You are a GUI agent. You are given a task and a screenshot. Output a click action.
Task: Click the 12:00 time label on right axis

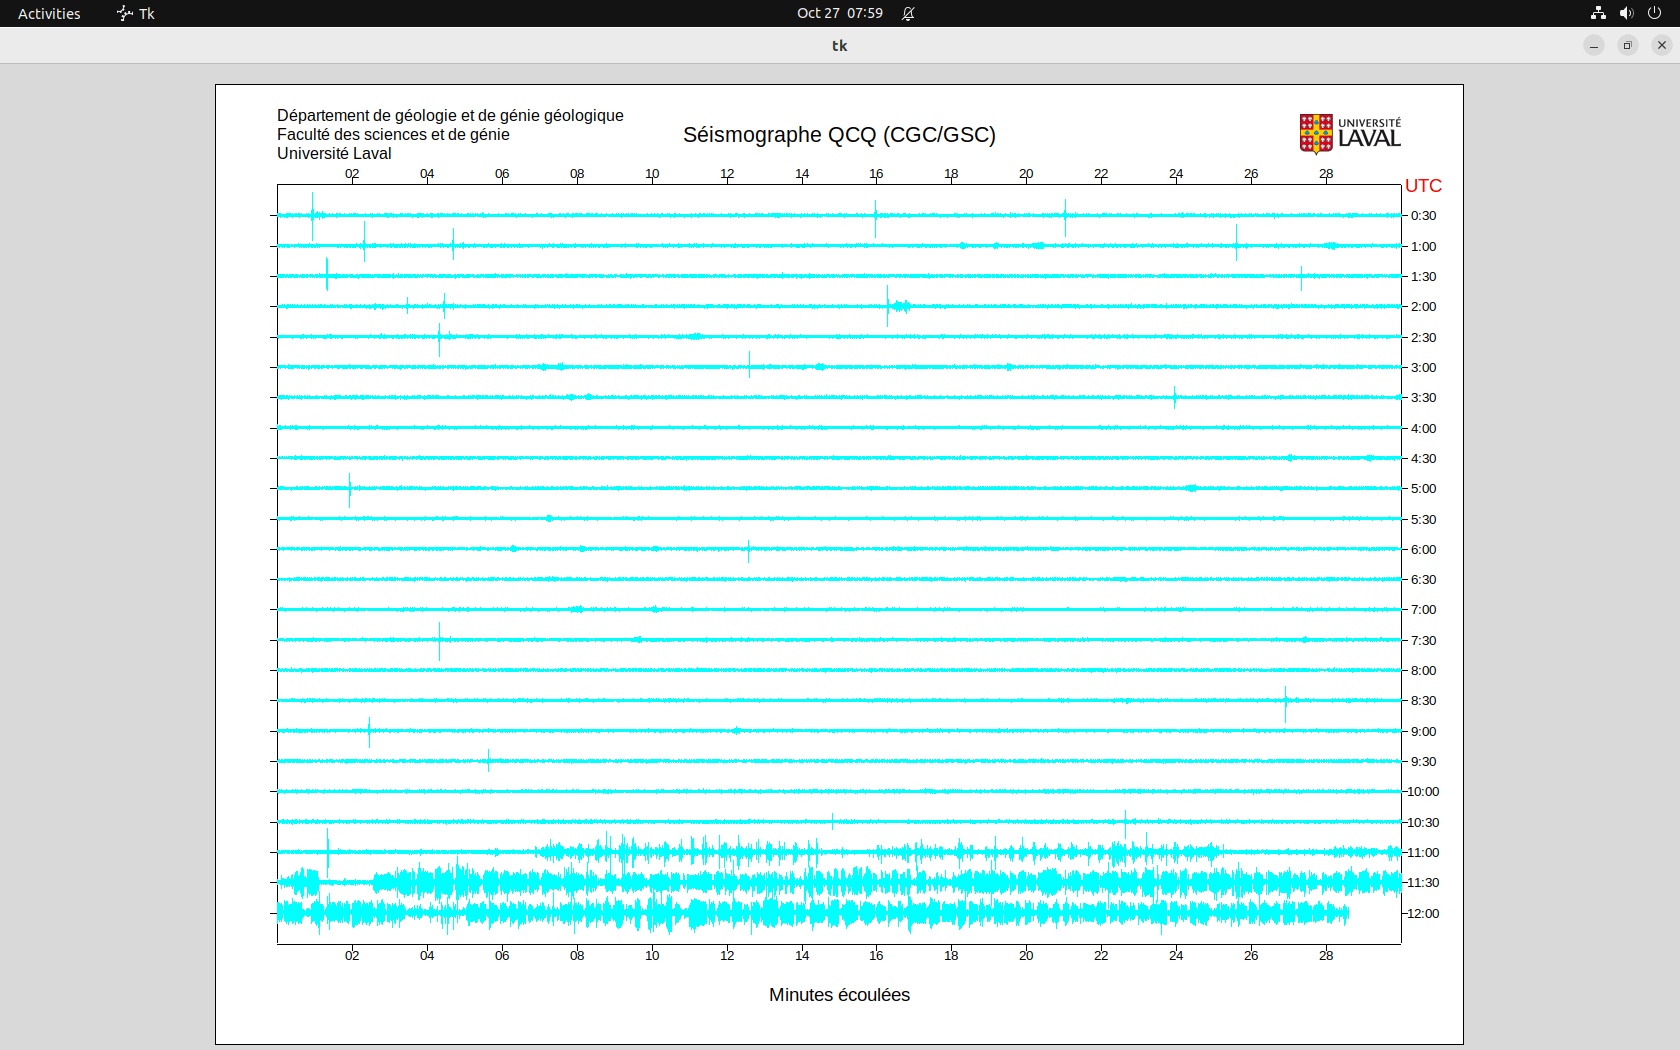[x=1423, y=914]
